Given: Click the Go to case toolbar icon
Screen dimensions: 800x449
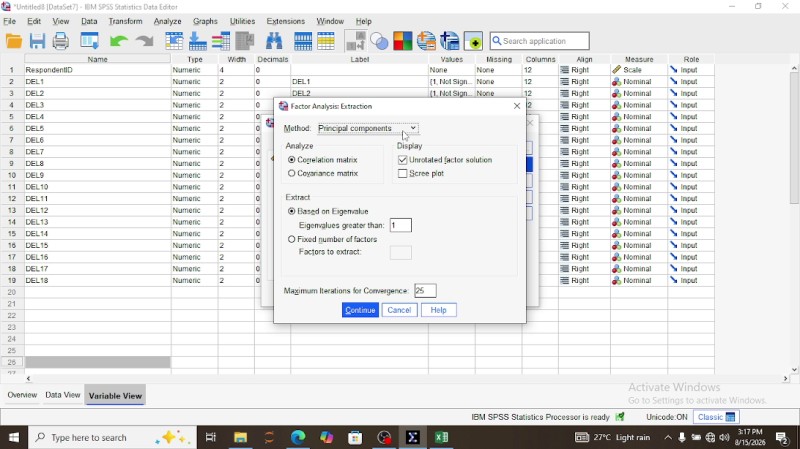Looking at the screenshot, I should [174, 41].
